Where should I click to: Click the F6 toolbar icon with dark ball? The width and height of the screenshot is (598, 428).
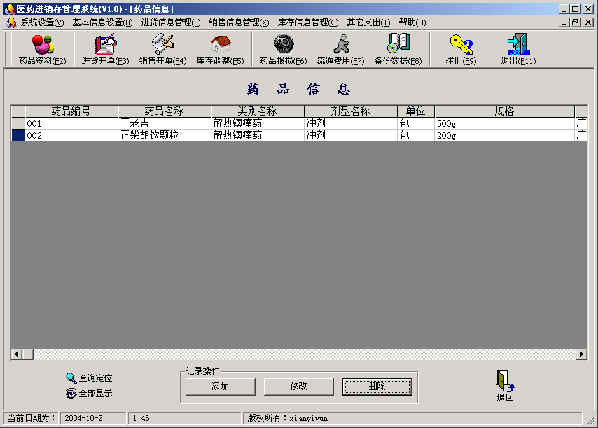point(283,49)
